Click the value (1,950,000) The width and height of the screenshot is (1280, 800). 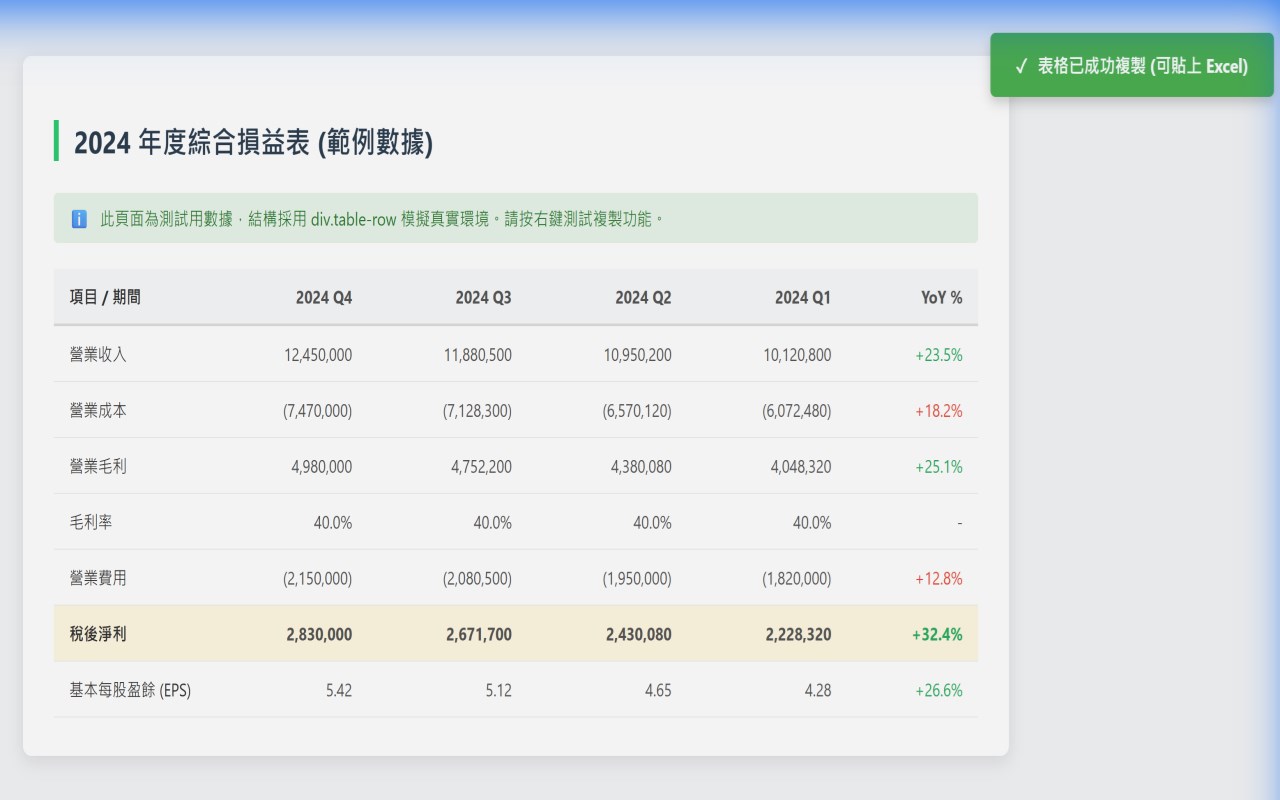click(637, 578)
